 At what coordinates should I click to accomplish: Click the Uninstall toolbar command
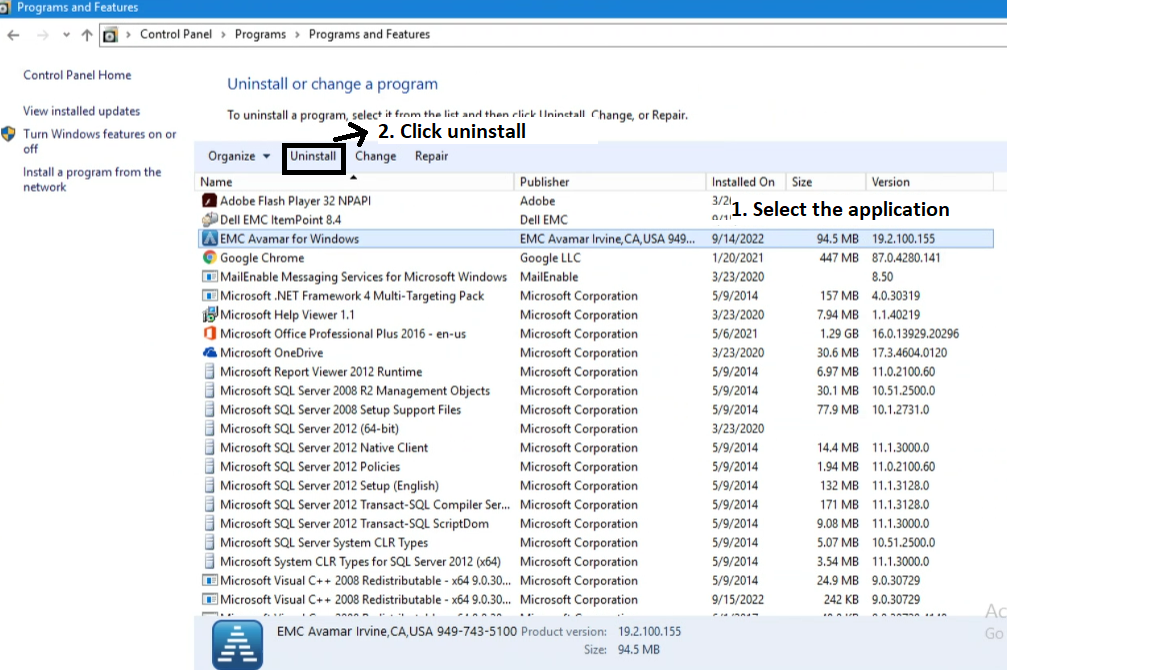[x=313, y=156]
